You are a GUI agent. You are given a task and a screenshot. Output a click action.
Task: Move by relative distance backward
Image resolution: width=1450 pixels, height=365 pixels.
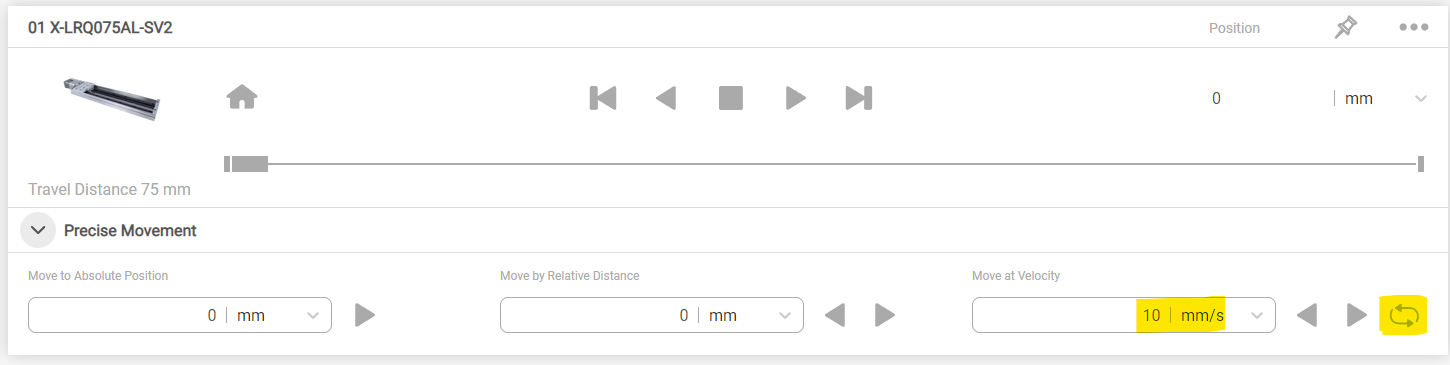point(835,315)
